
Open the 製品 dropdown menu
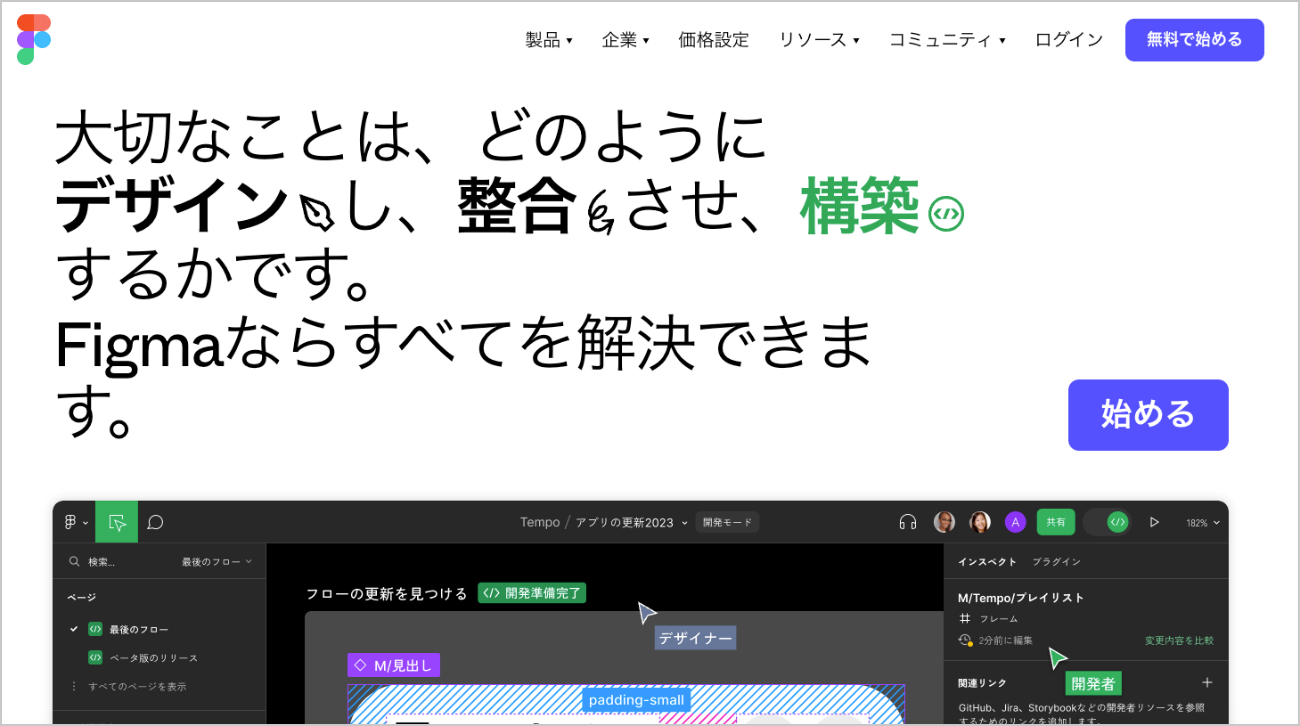pyautogui.click(x=549, y=40)
